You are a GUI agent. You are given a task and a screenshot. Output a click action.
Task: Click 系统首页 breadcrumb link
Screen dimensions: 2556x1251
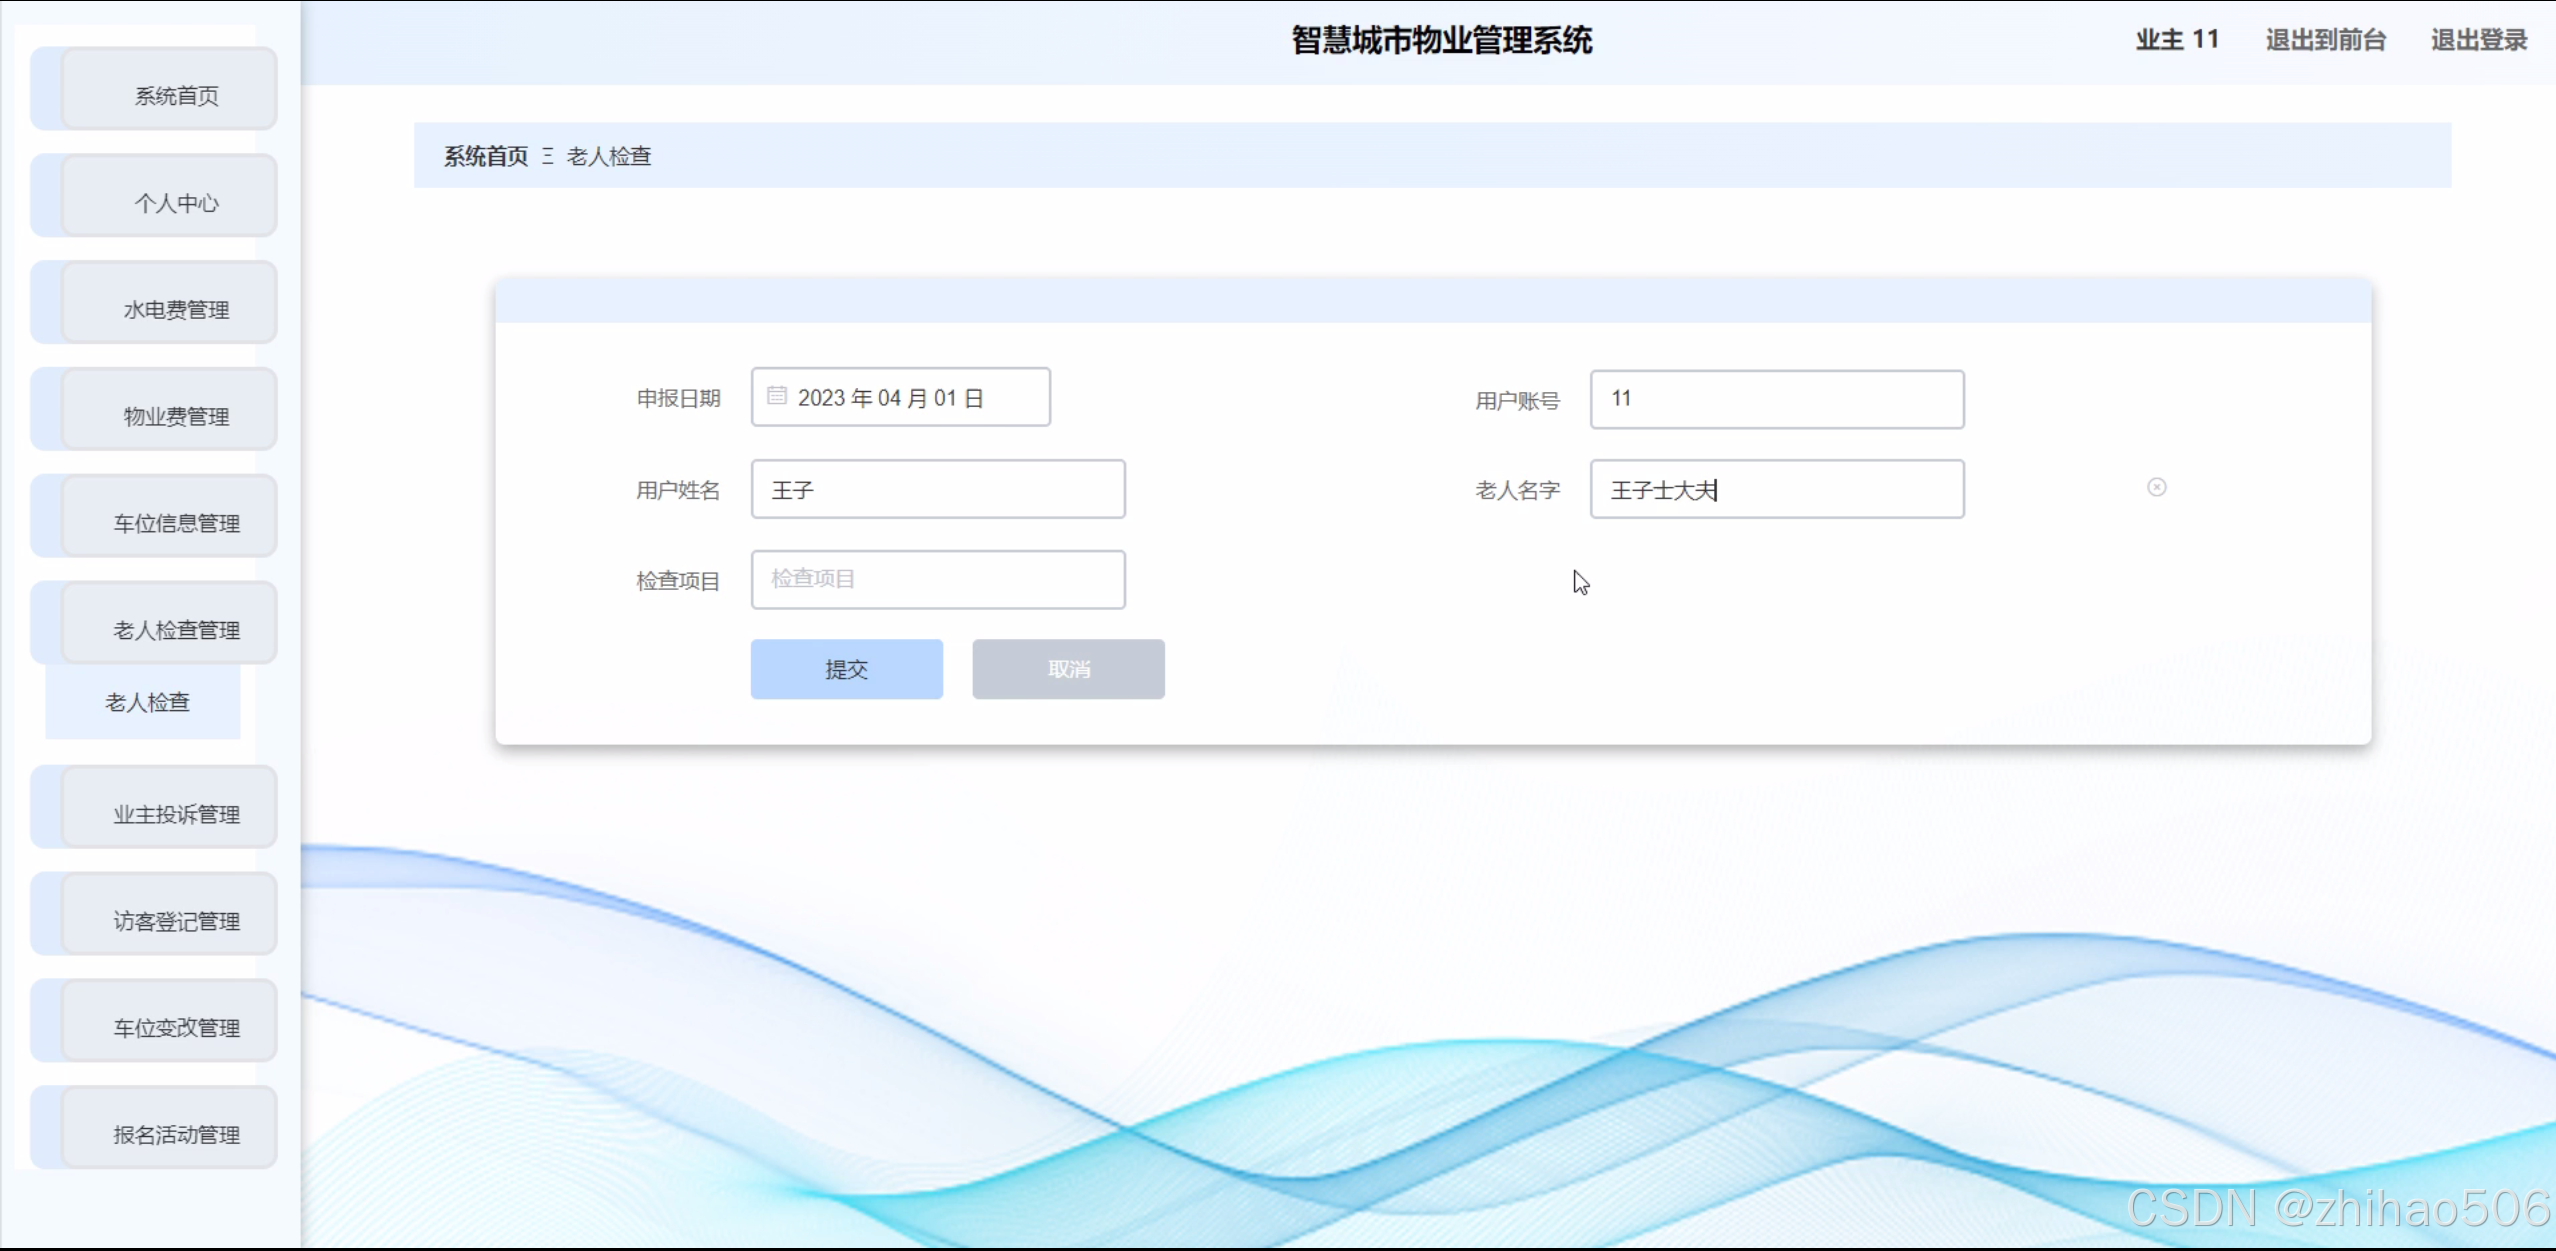[x=486, y=156]
